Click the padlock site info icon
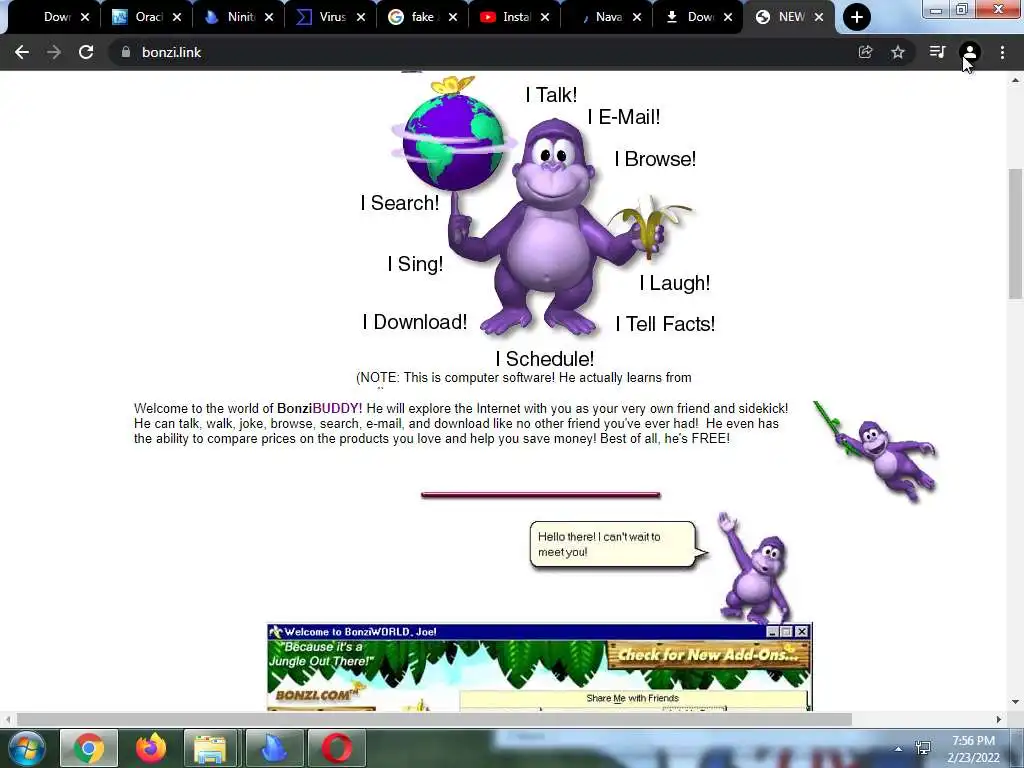 pos(125,52)
